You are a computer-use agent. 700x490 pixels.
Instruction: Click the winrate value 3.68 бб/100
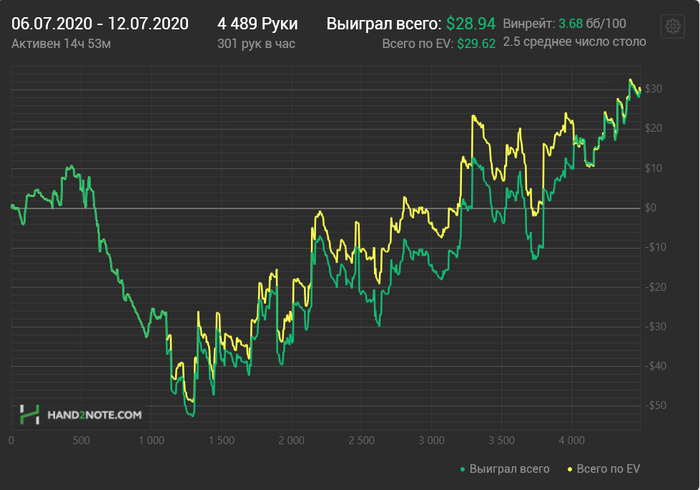(592, 24)
